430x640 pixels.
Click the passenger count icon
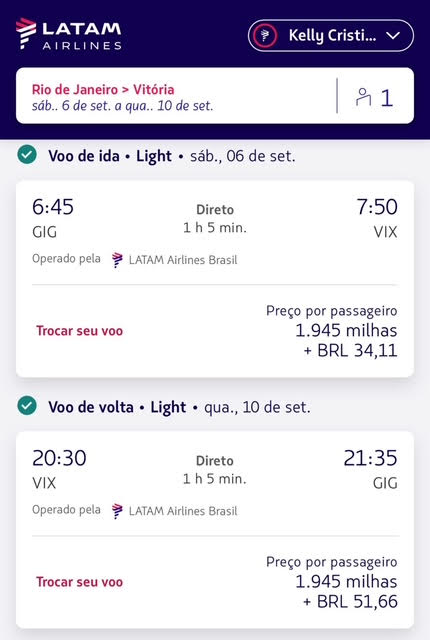point(363,97)
